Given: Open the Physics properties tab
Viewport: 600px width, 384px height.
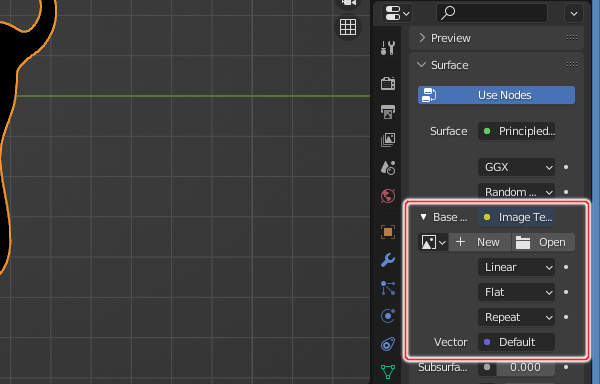Looking at the screenshot, I should pos(388,316).
